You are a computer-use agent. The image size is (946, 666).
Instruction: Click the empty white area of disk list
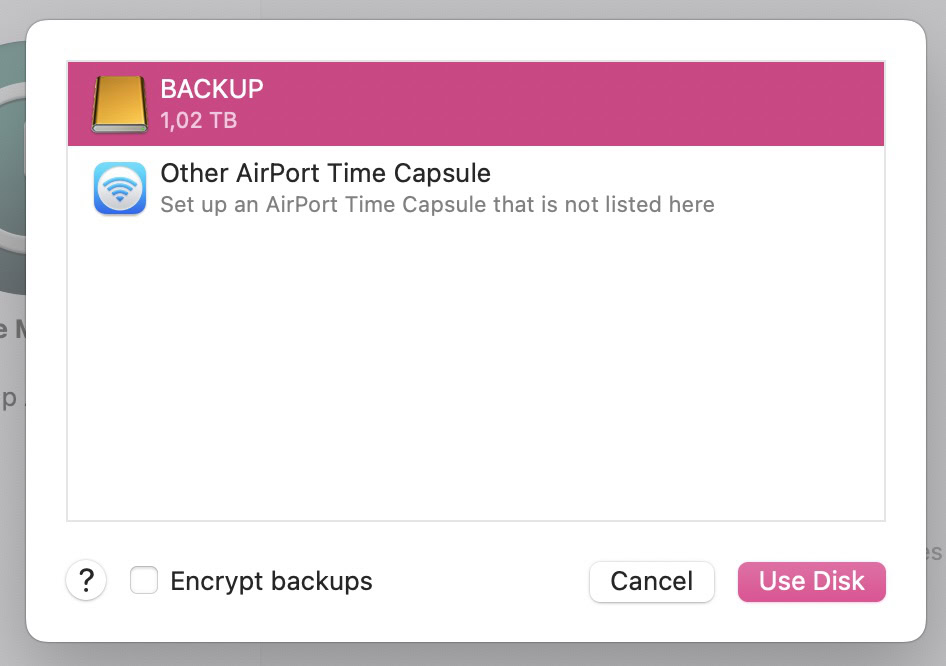tap(476, 380)
